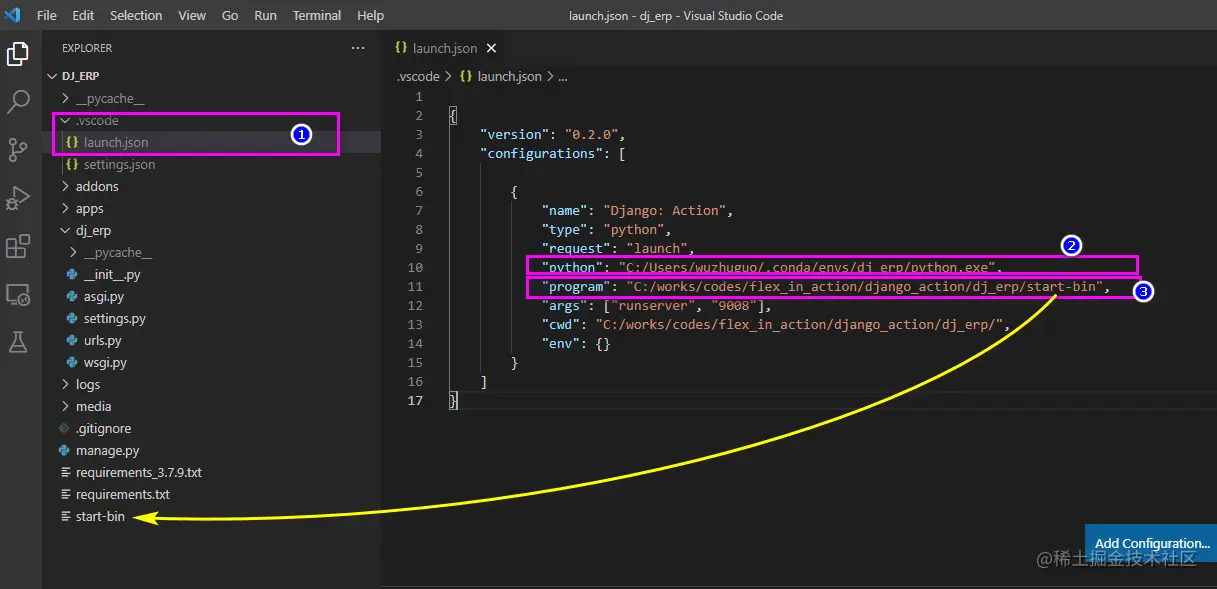Open the Run menu

[266, 15]
